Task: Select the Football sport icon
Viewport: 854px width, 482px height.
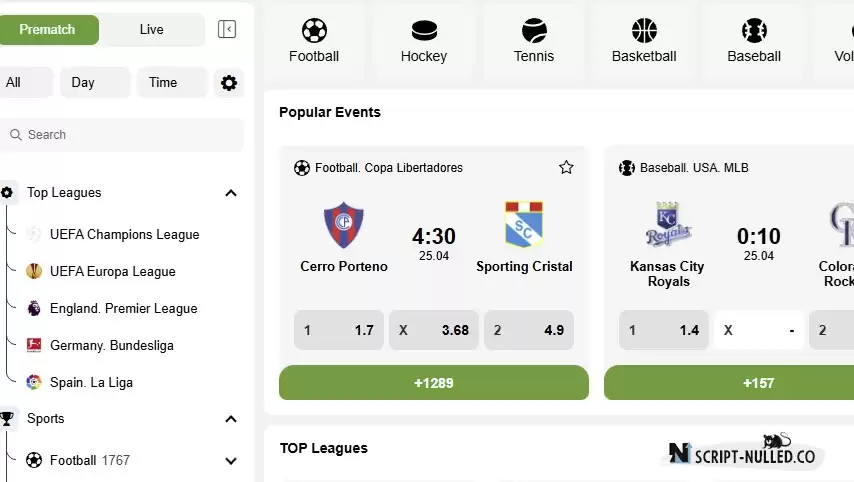Action: (314, 30)
